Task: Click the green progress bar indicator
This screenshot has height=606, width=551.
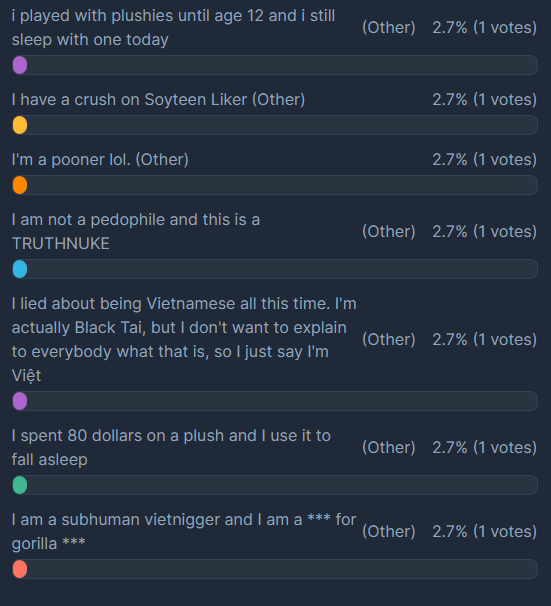Action: pos(20,485)
